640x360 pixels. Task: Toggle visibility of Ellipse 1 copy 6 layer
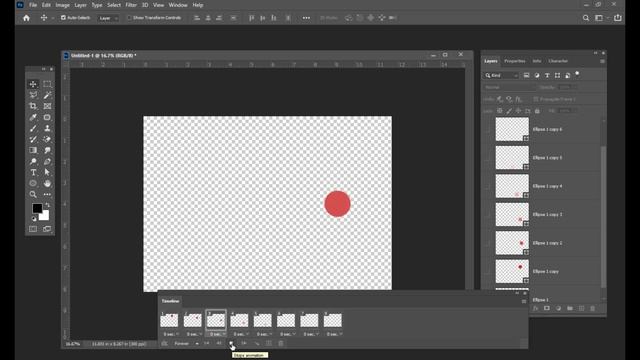tap(487, 129)
